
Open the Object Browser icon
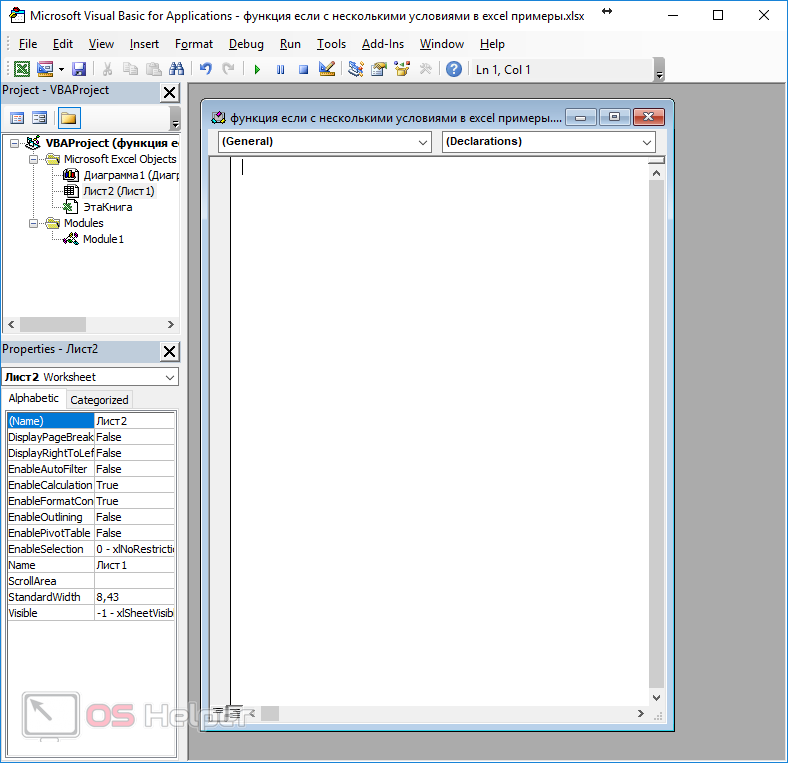click(x=402, y=69)
